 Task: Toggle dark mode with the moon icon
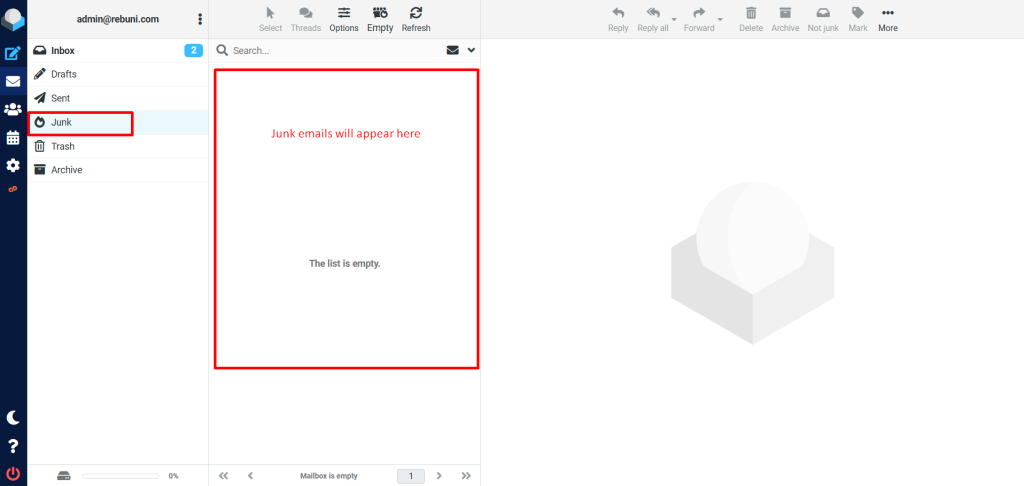pos(13,418)
